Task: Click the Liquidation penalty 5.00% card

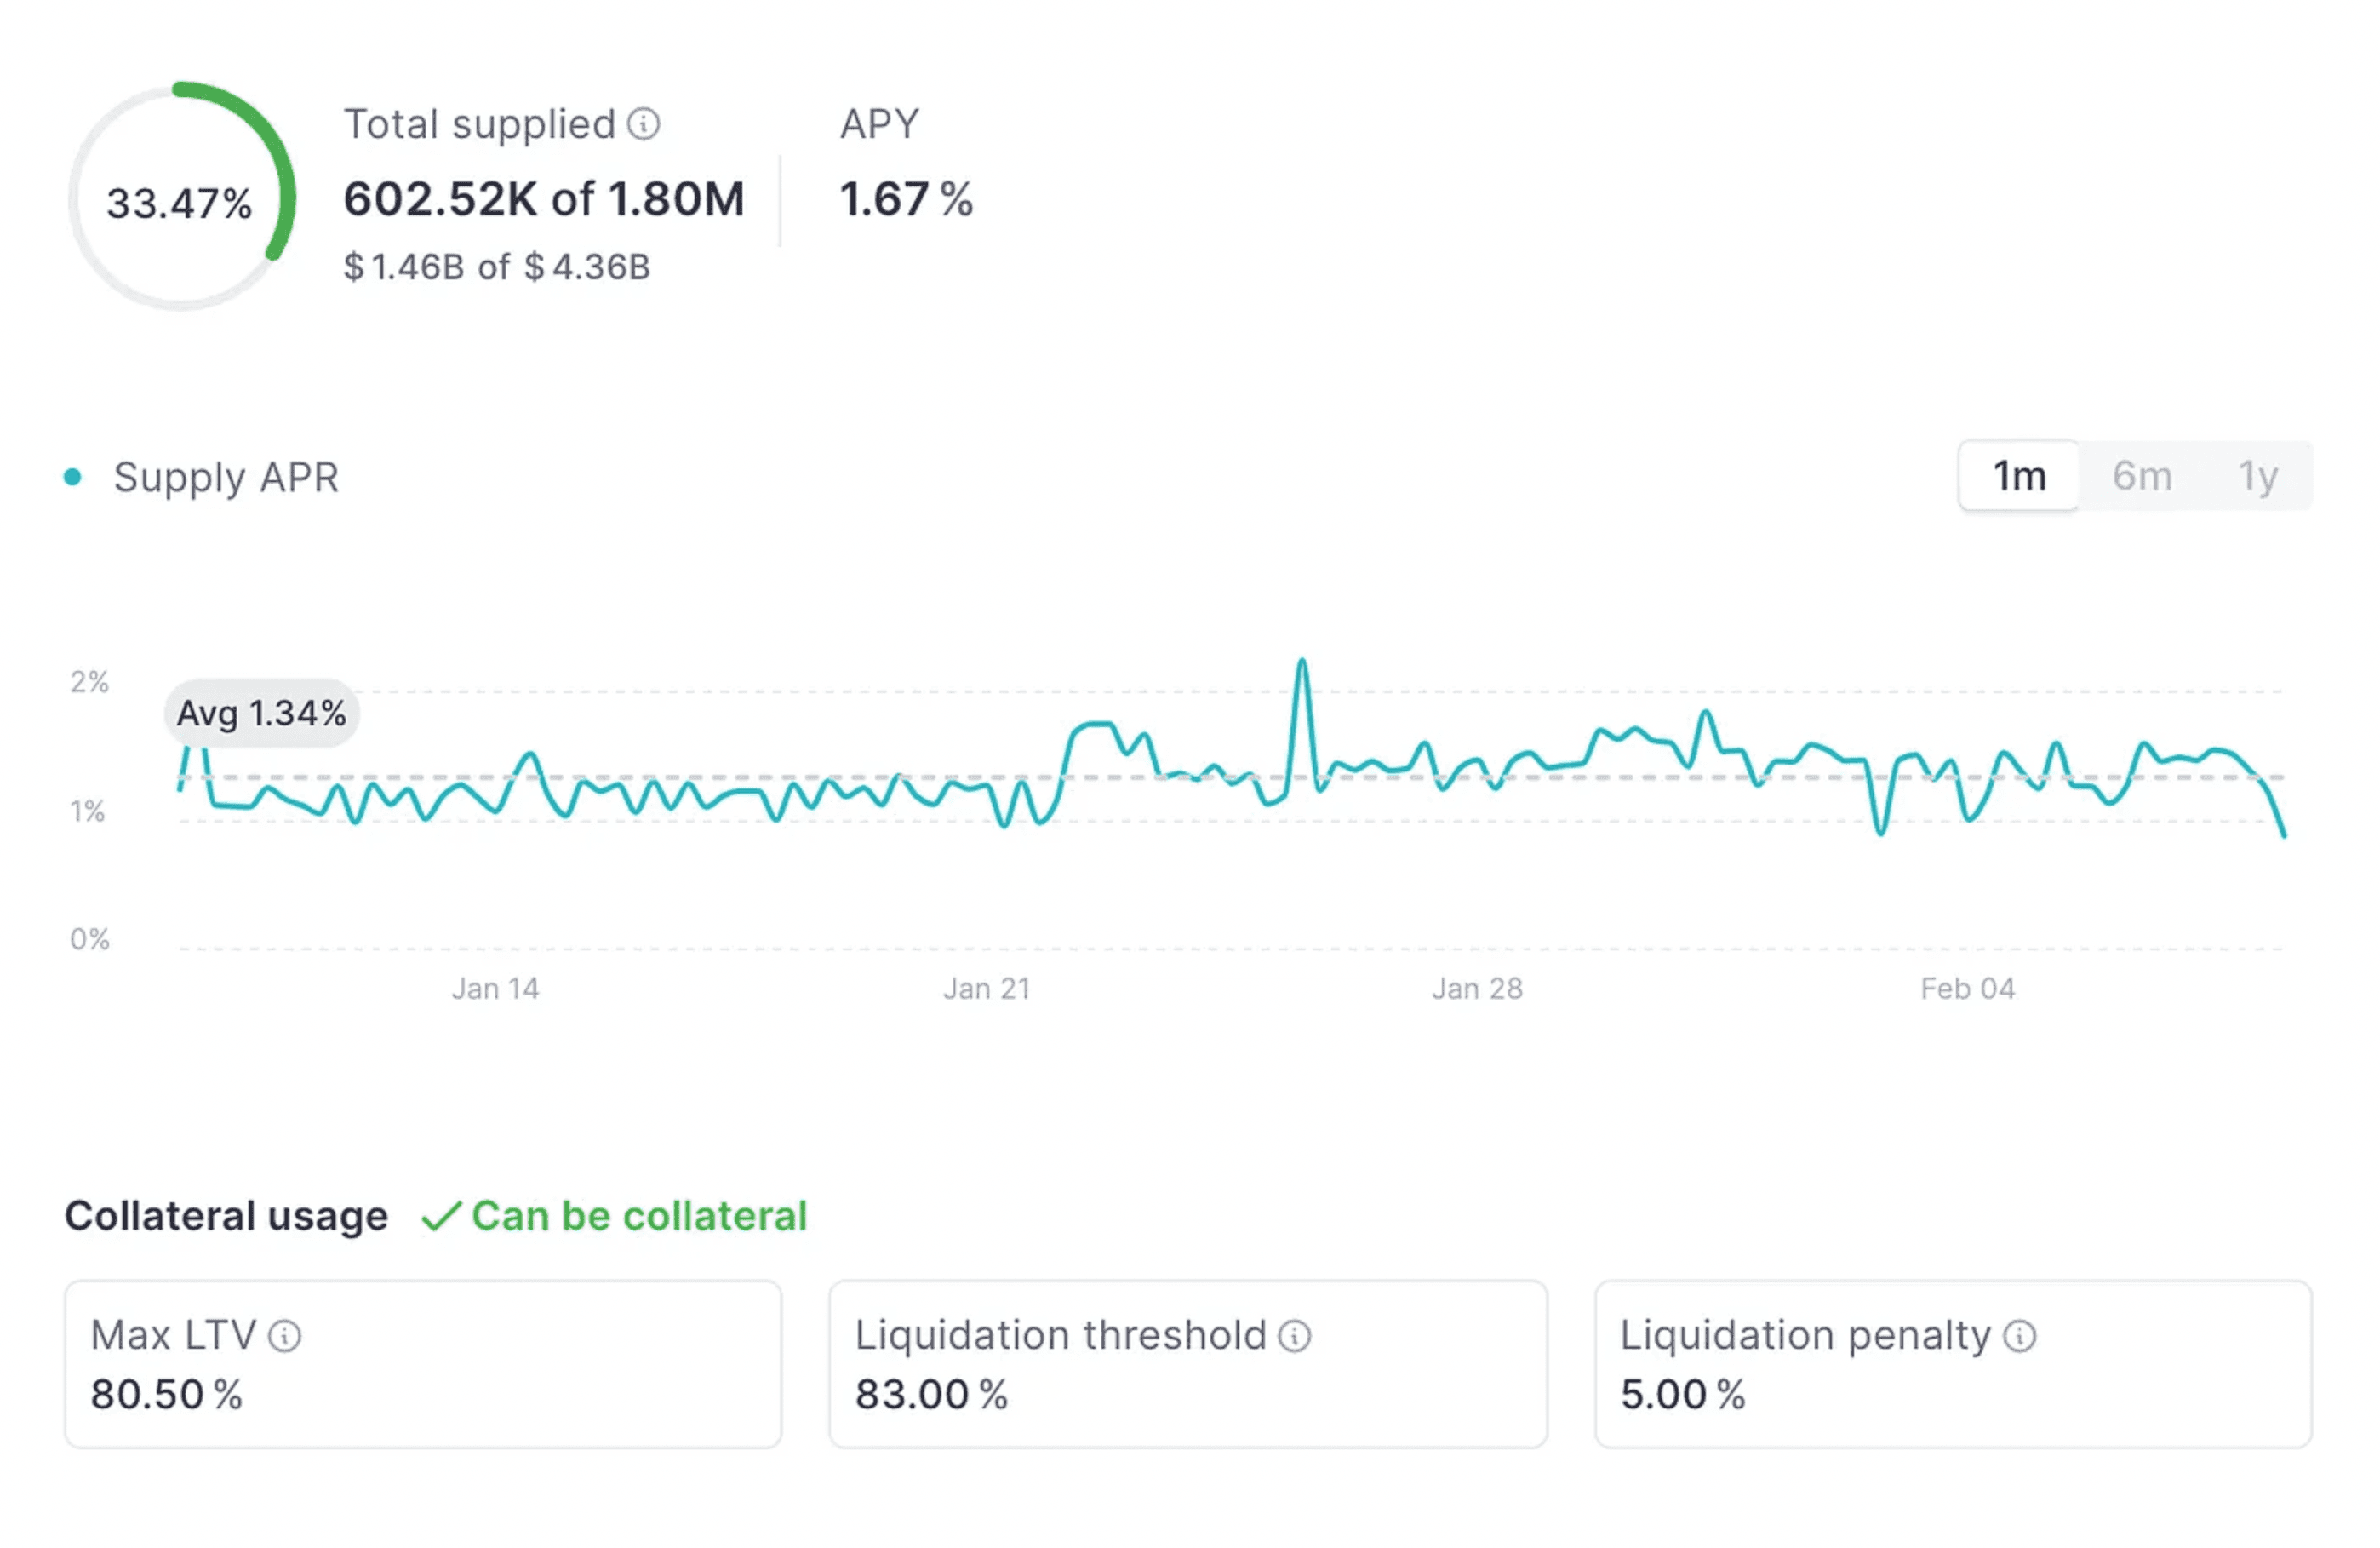Action: pyautogui.click(x=1952, y=1363)
